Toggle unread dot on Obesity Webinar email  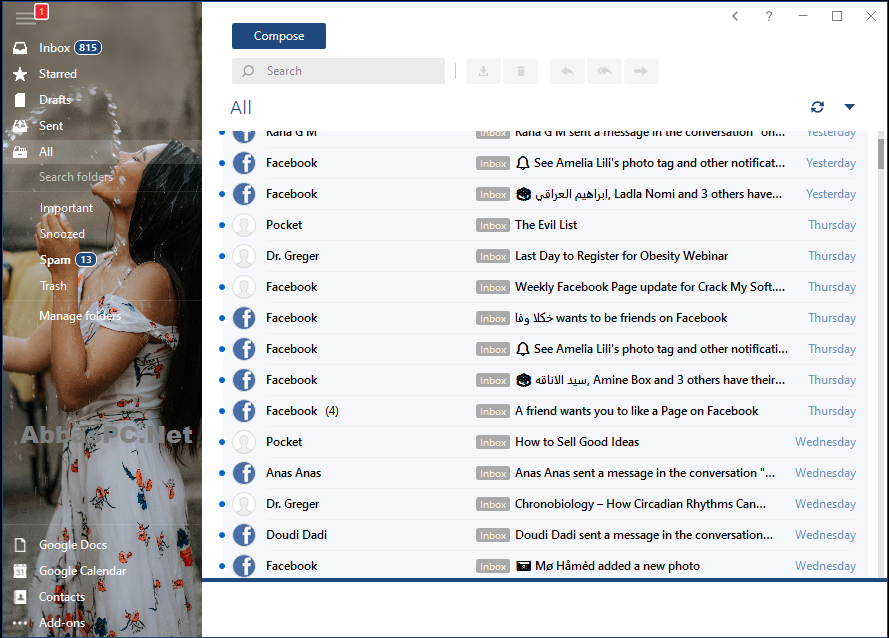(x=222, y=256)
